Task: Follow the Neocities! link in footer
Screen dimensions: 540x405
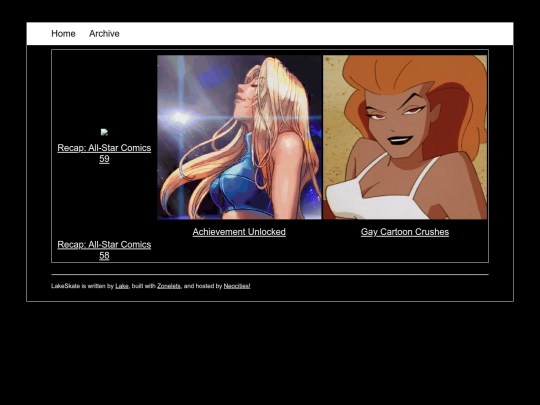Action: tap(237, 286)
